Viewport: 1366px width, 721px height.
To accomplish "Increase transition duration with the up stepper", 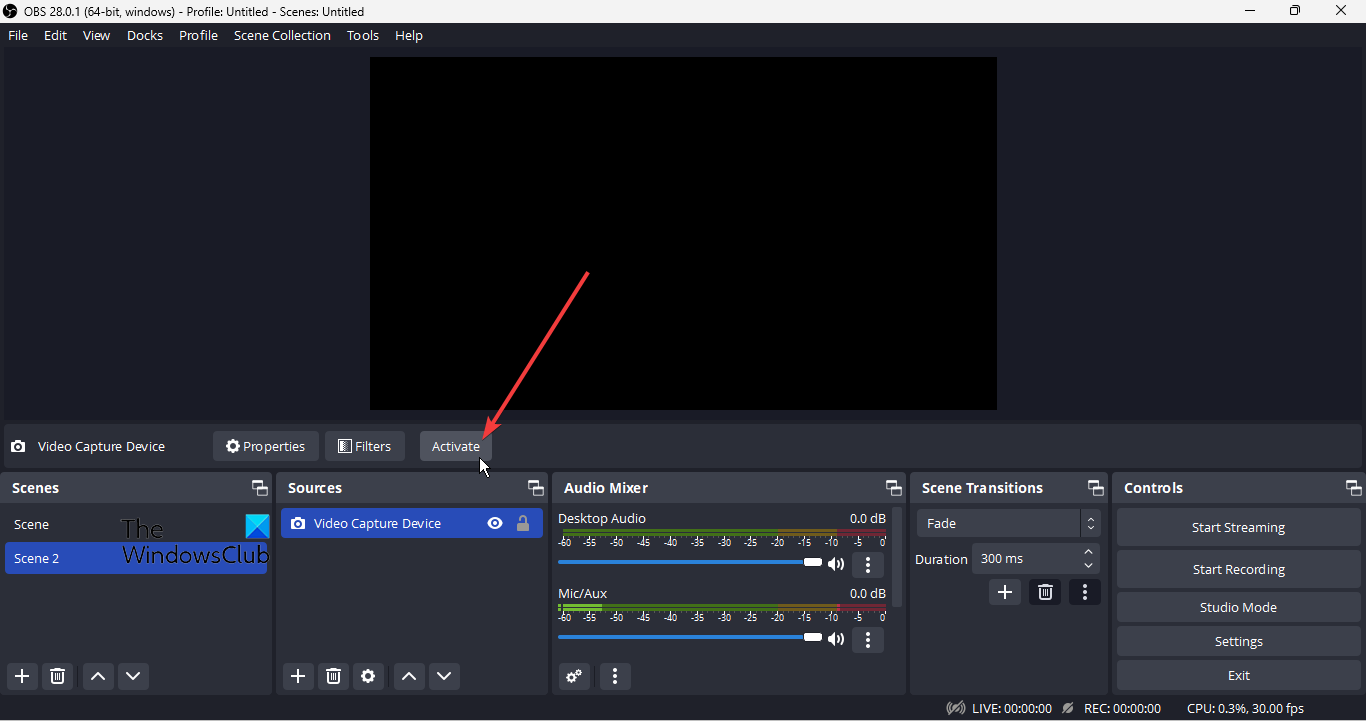I will [x=1088, y=552].
